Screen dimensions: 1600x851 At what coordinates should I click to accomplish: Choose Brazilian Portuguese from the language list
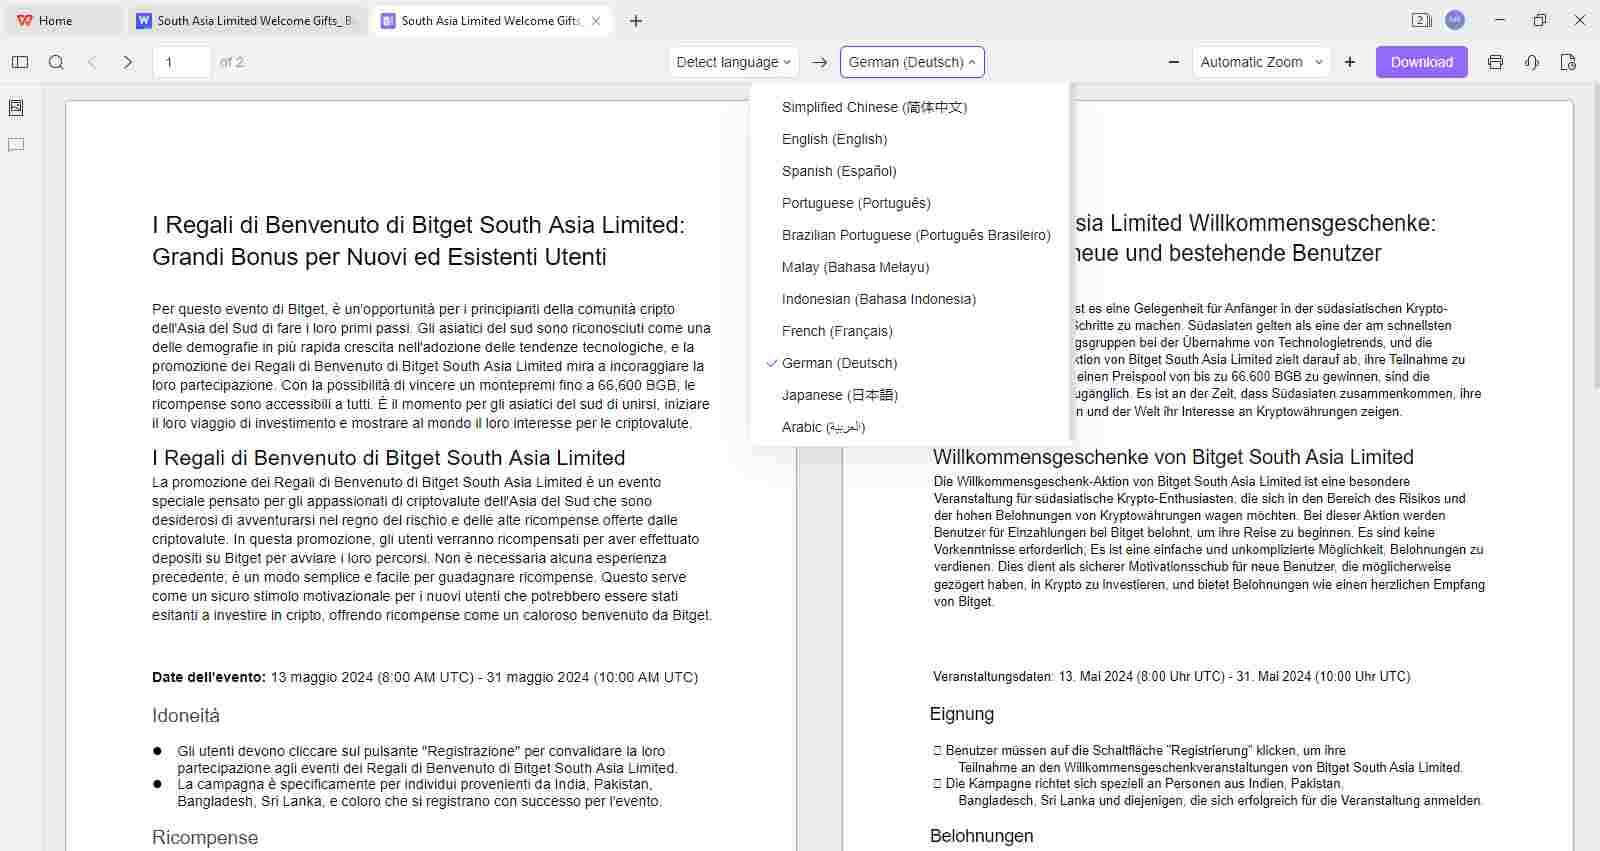pyautogui.click(x=910, y=235)
